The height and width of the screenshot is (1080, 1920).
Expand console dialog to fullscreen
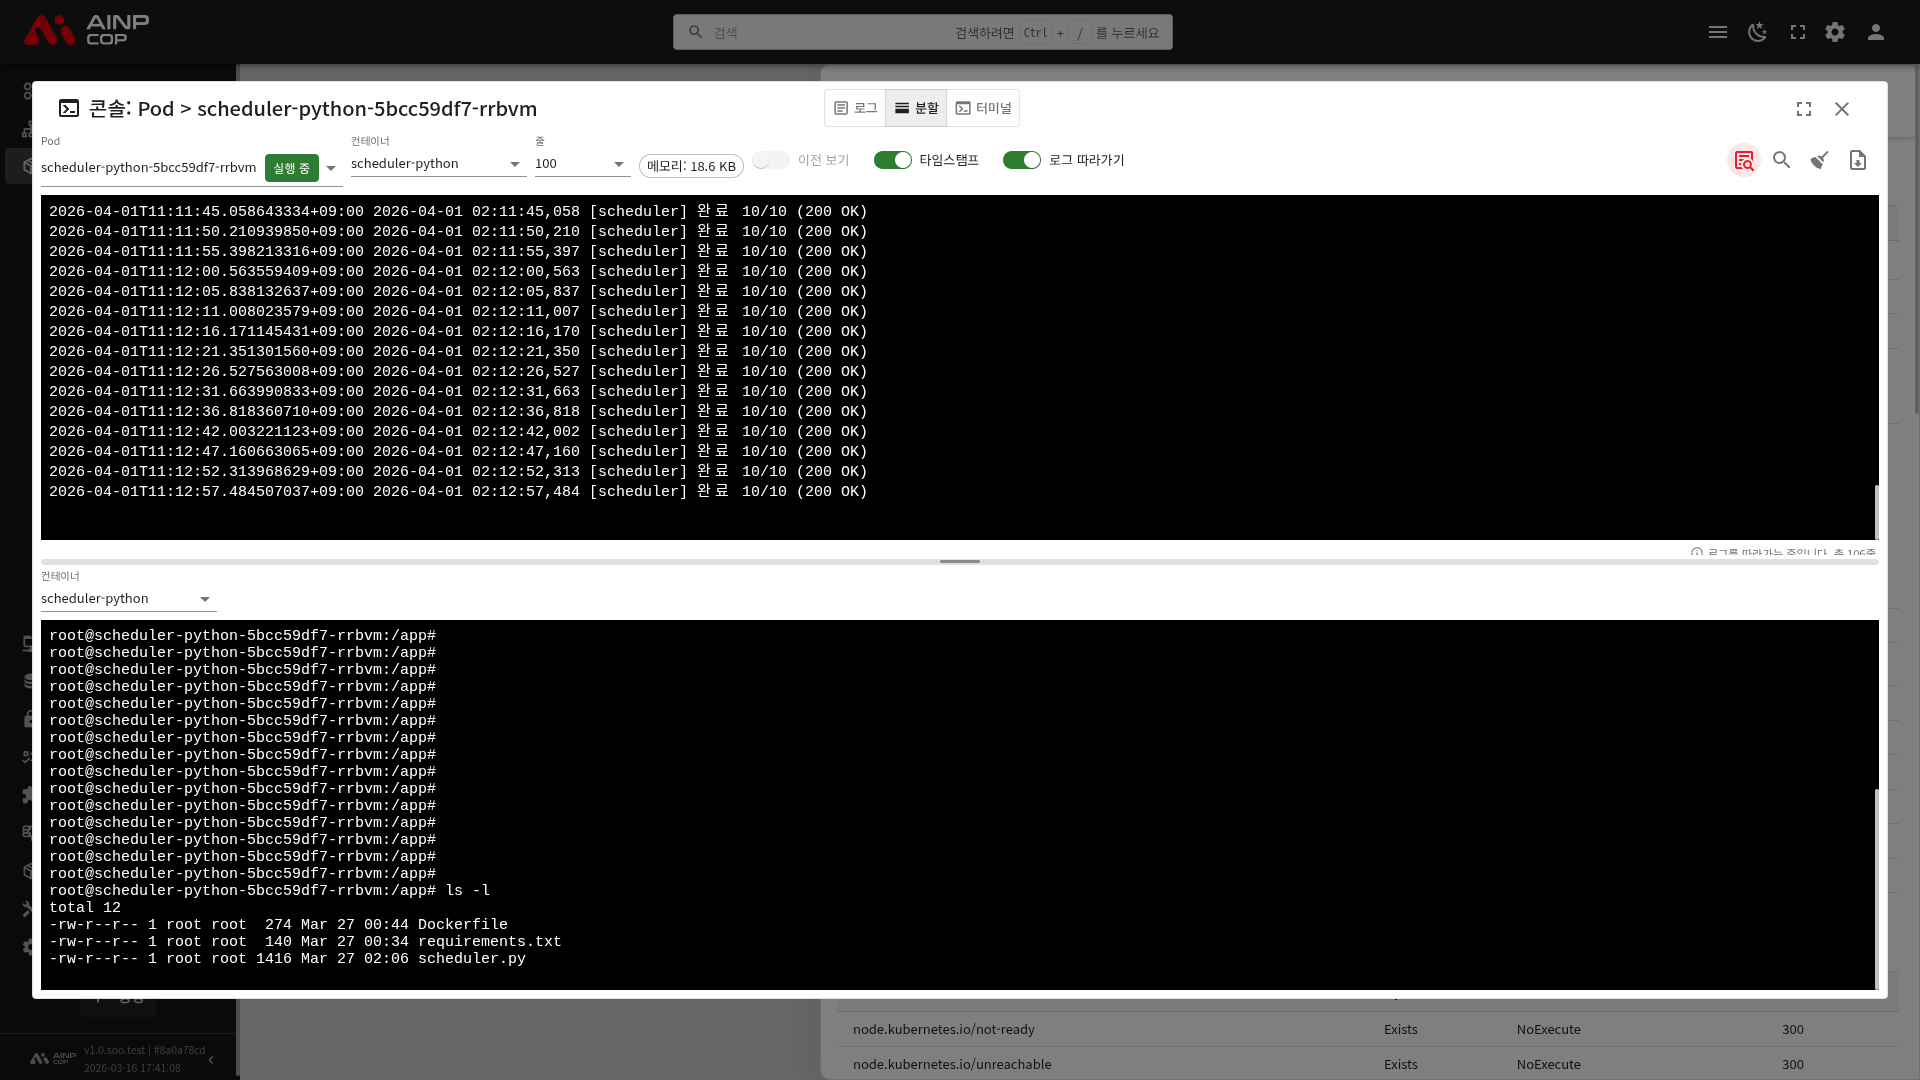pyautogui.click(x=1804, y=109)
